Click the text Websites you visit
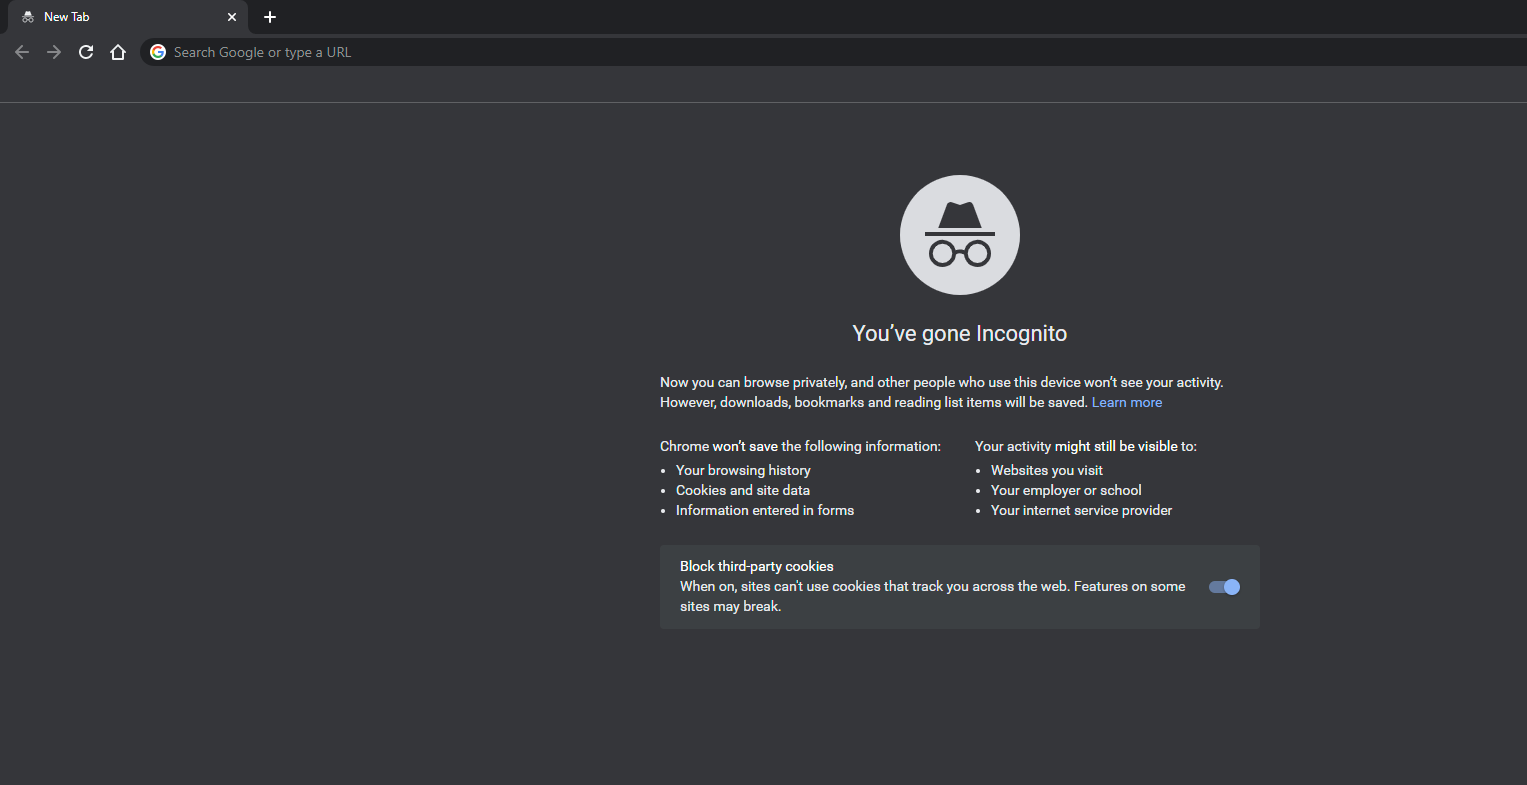The width and height of the screenshot is (1527, 785). tap(1047, 470)
